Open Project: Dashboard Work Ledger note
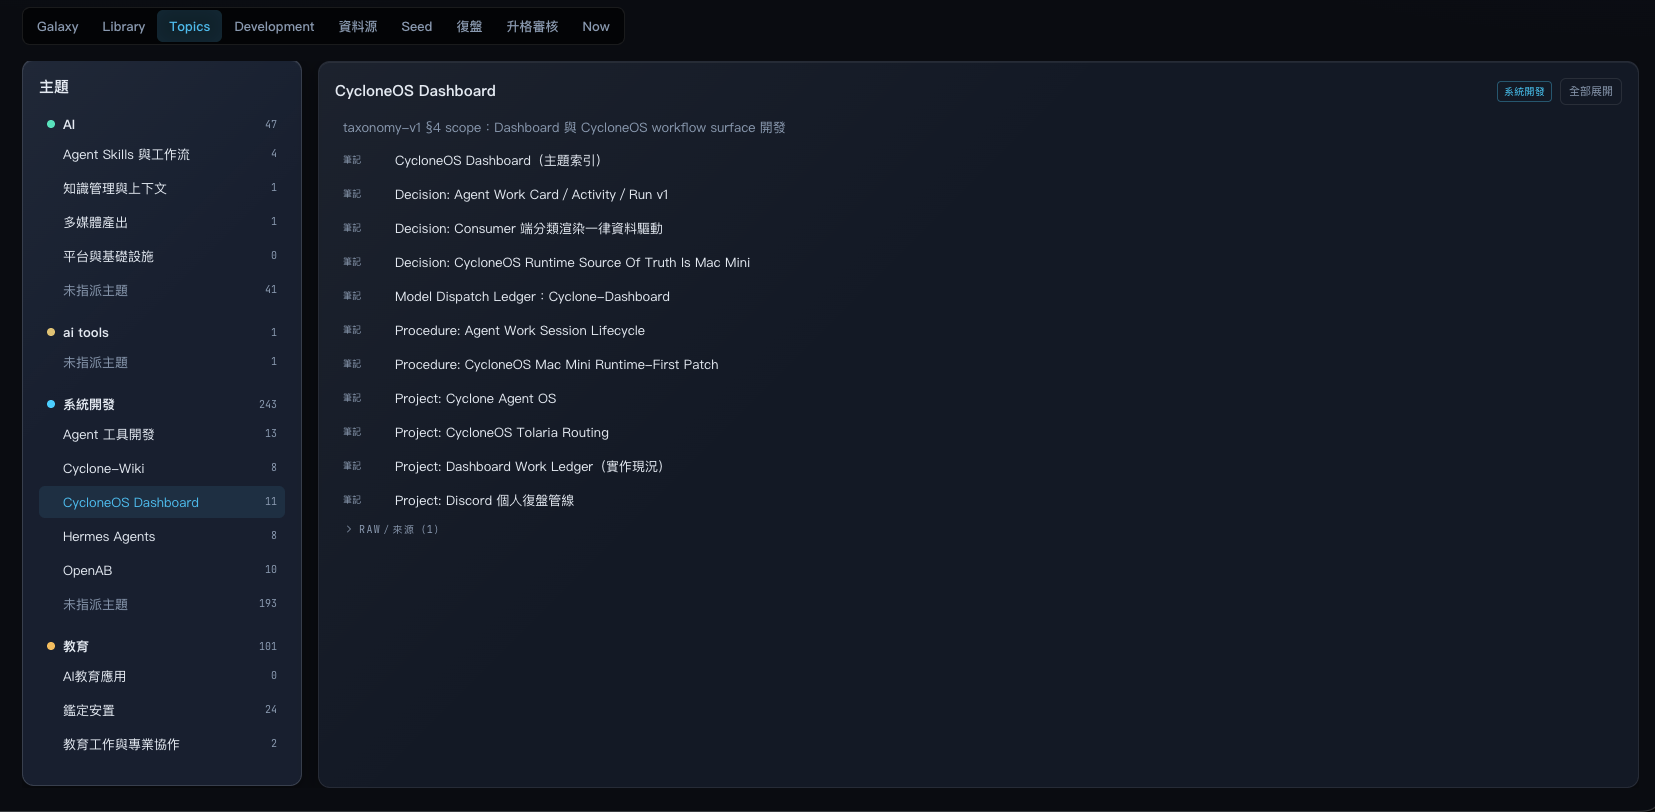Image resolution: width=1655 pixels, height=812 pixels. tap(528, 466)
